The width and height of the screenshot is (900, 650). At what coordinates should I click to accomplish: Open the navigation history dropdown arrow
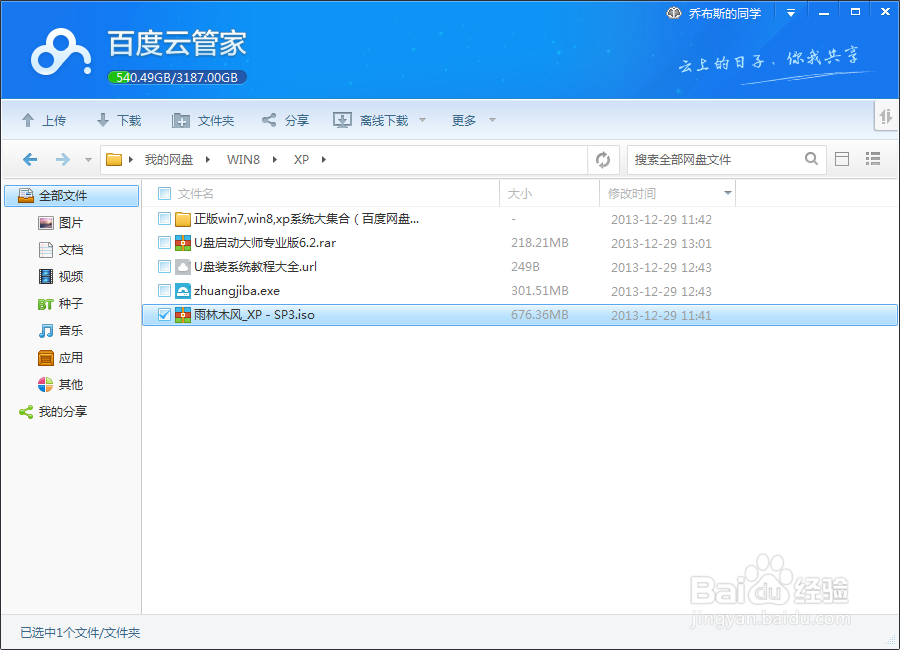click(88, 160)
